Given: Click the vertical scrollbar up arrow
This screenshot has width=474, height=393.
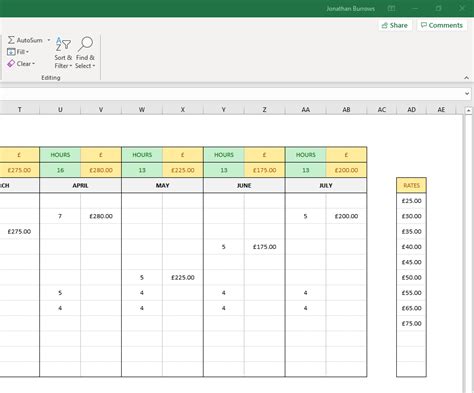Looking at the screenshot, I should [469, 111].
